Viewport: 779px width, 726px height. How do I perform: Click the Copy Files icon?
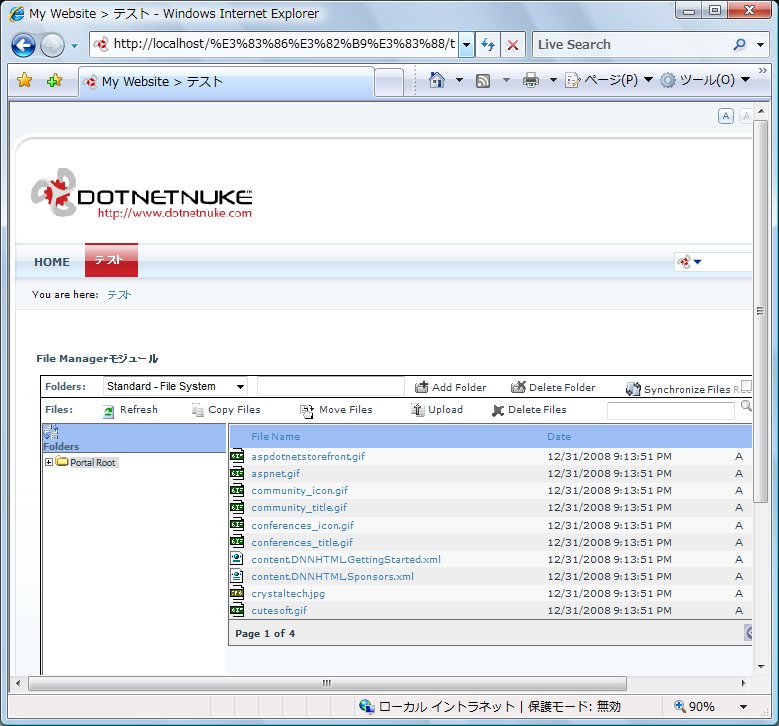pyautogui.click(x=198, y=410)
